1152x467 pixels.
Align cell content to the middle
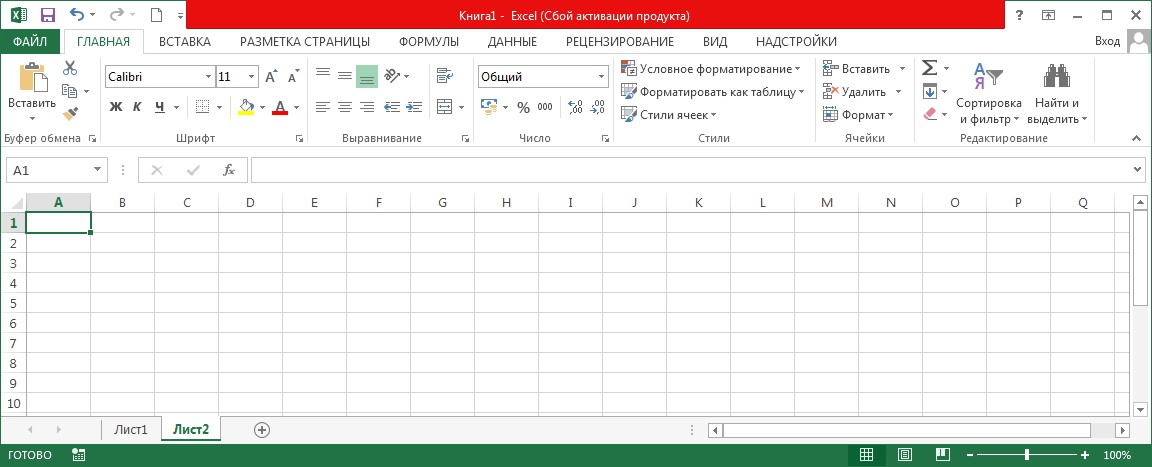tap(345, 76)
